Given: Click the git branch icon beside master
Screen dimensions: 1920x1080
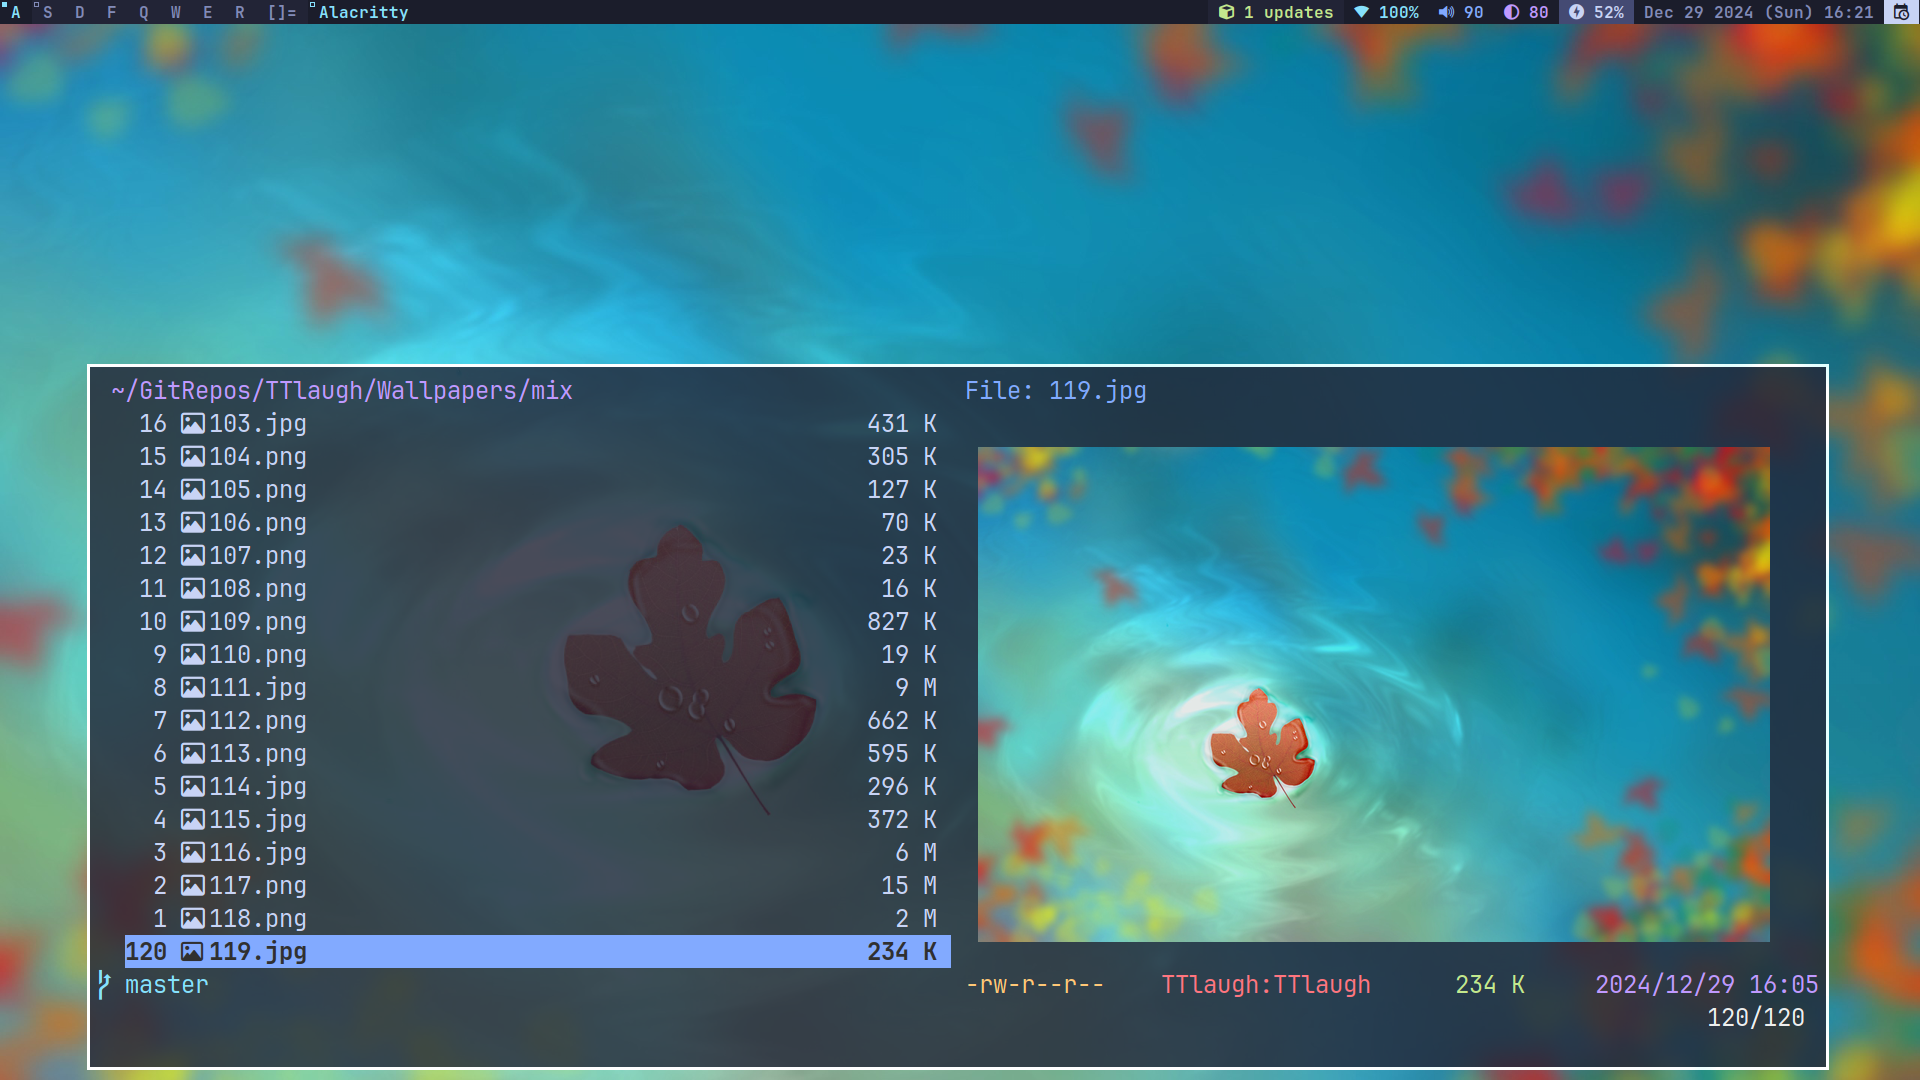Looking at the screenshot, I should pos(104,985).
